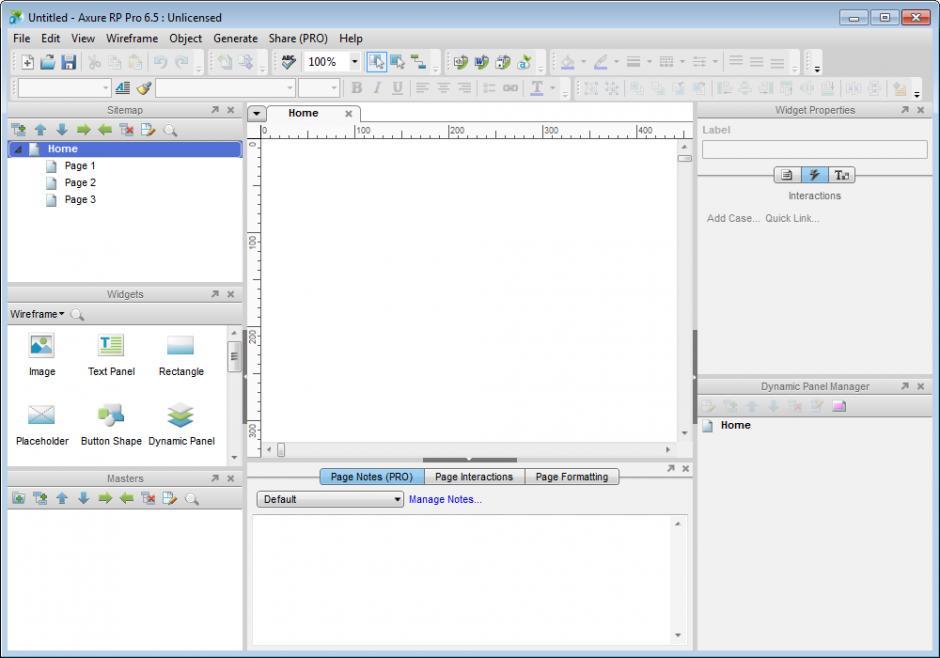The image size is (940, 658).
Task: Open the zoom percentage dropdown
Action: (354, 62)
